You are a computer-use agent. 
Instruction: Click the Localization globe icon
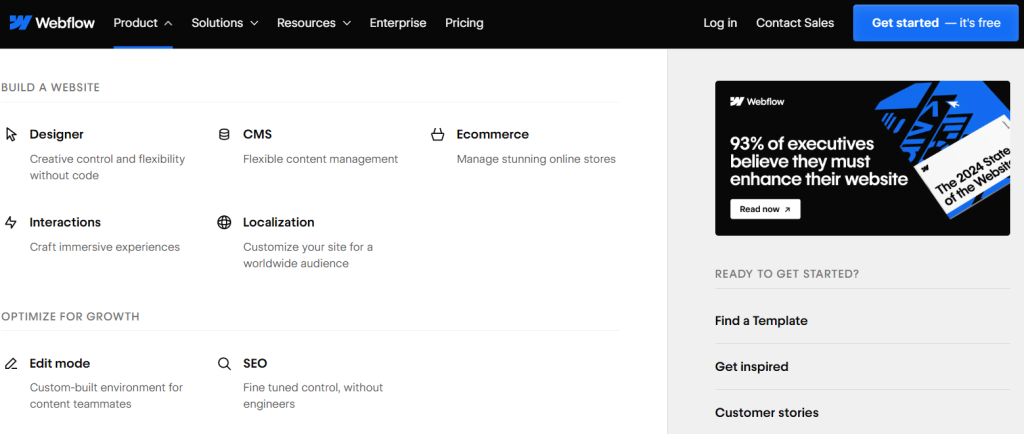pos(224,223)
